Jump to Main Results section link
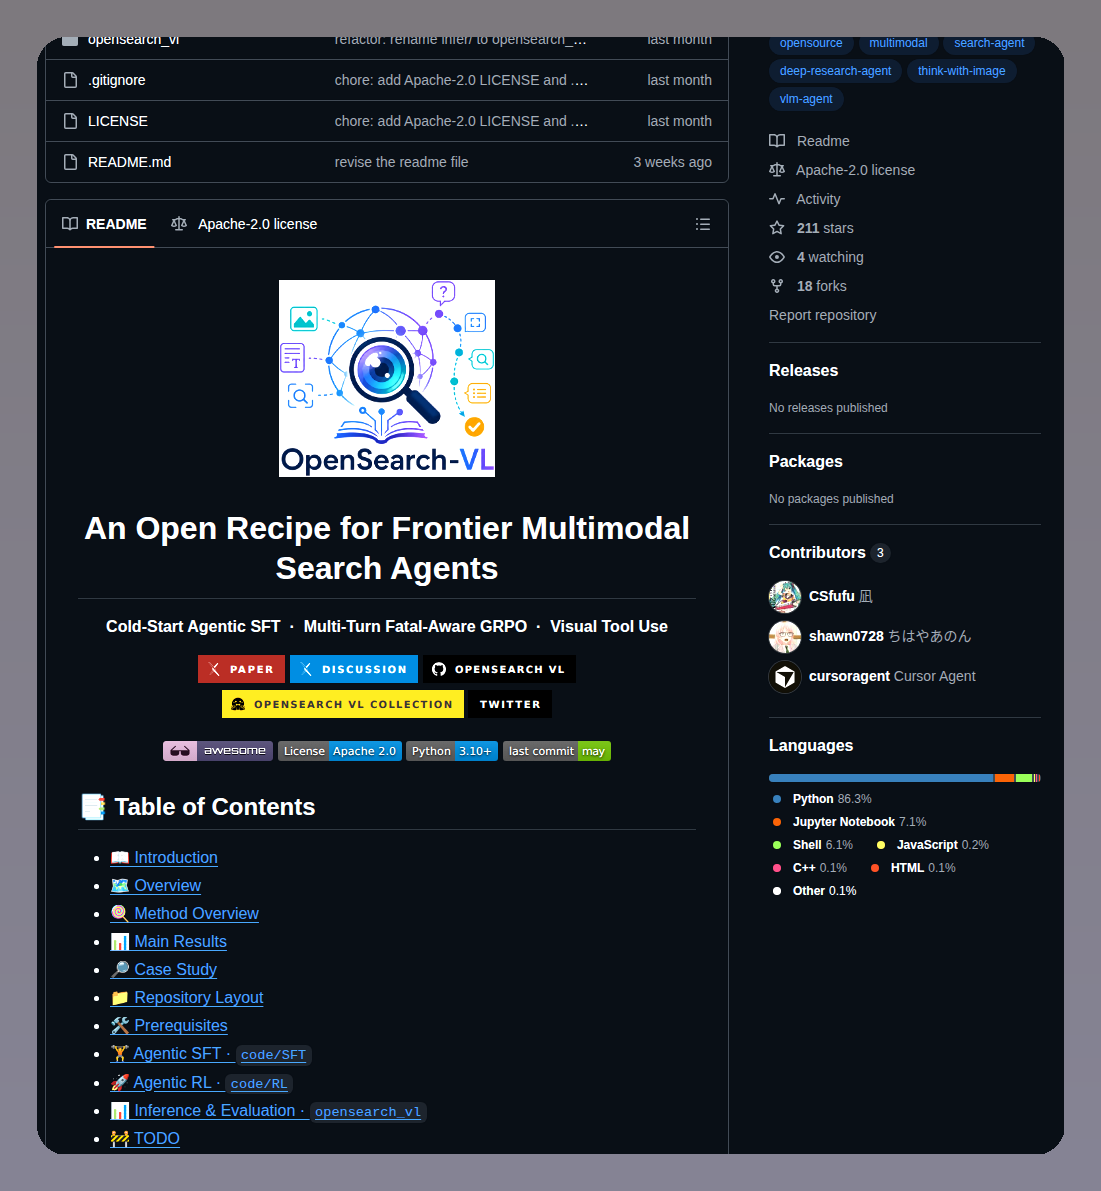Screen dimensions: 1101x1191 (x=169, y=942)
